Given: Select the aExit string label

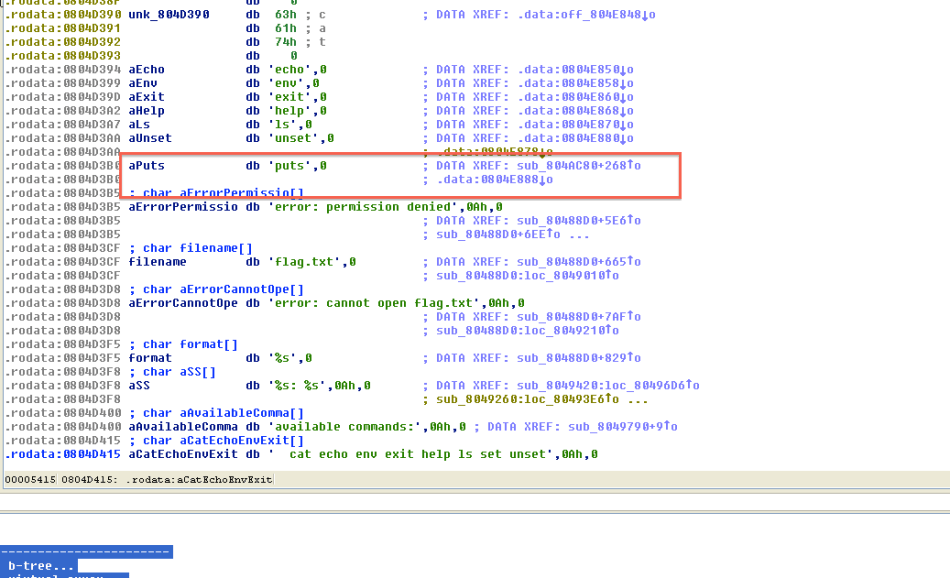Looking at the screenshot, I should point(147,97).
